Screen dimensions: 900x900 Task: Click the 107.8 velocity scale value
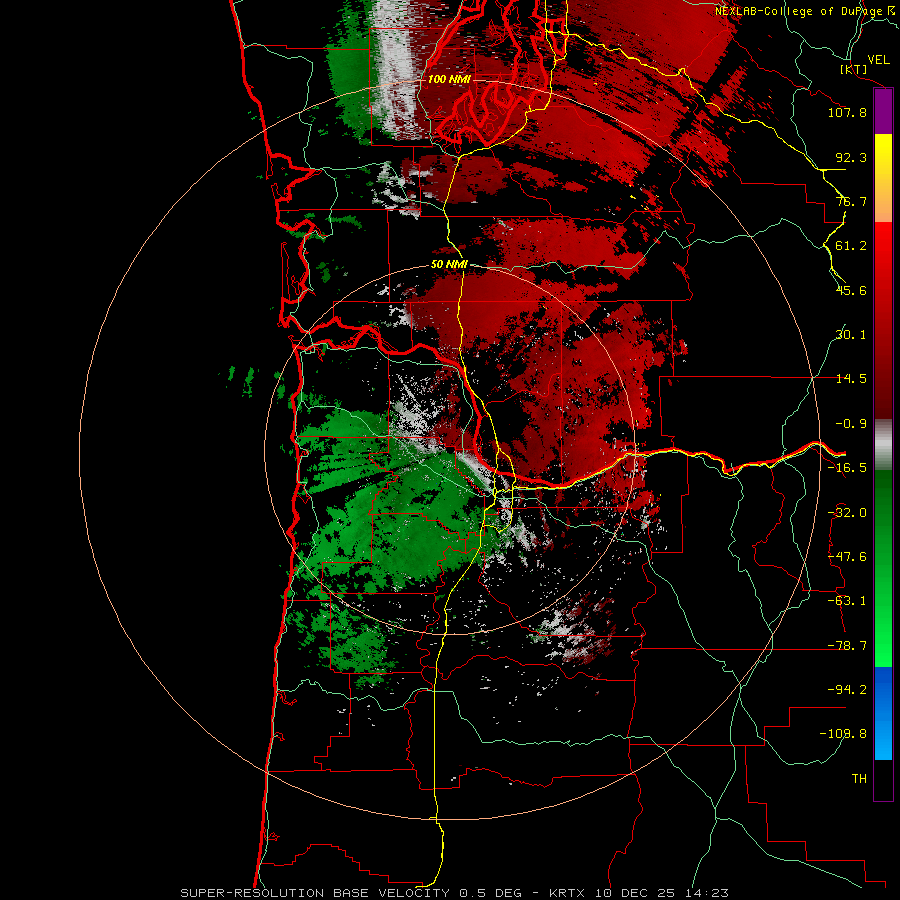847,112
